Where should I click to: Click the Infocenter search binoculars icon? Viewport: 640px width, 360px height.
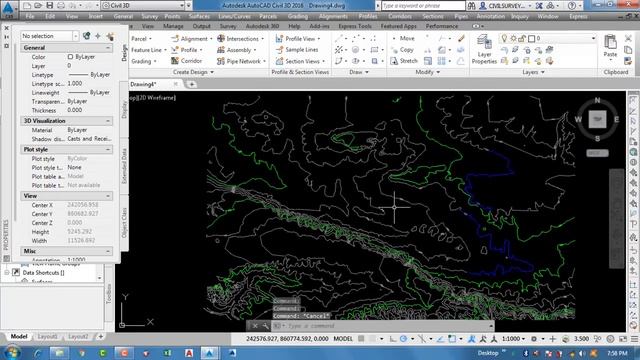(x=471, y=6)
